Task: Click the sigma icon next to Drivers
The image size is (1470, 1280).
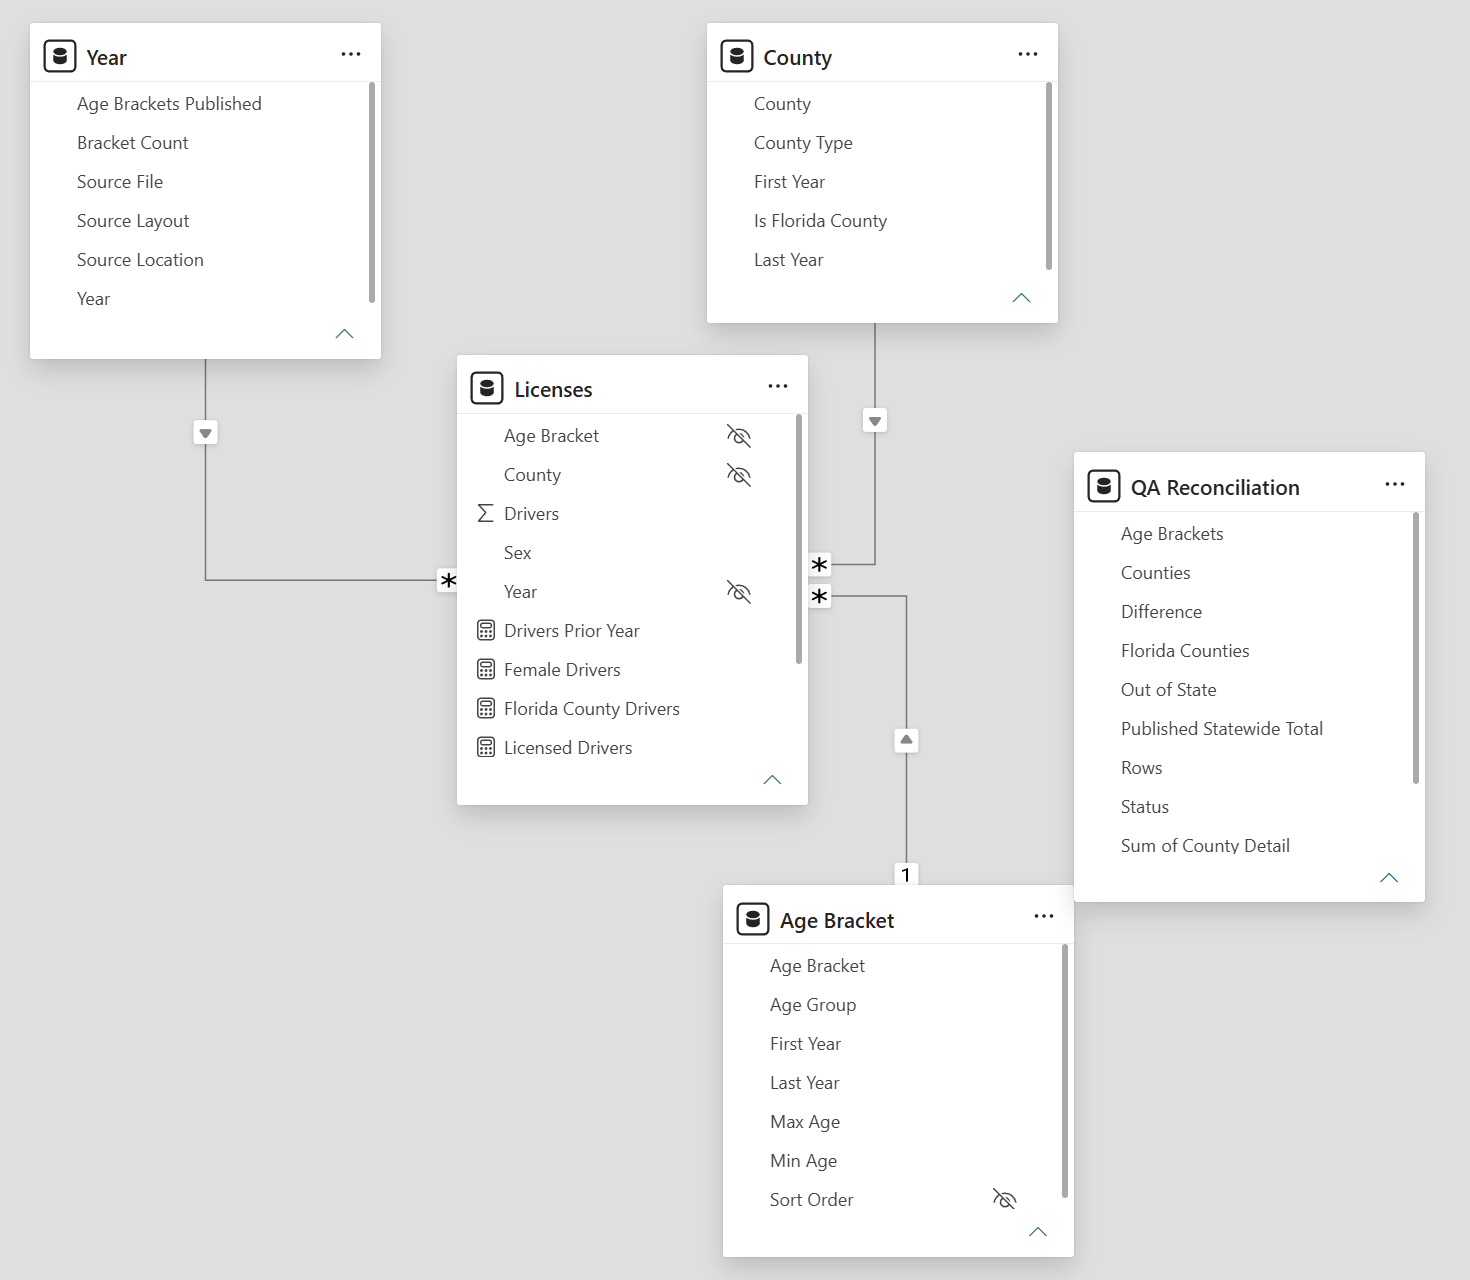Action: coord(486,513)
